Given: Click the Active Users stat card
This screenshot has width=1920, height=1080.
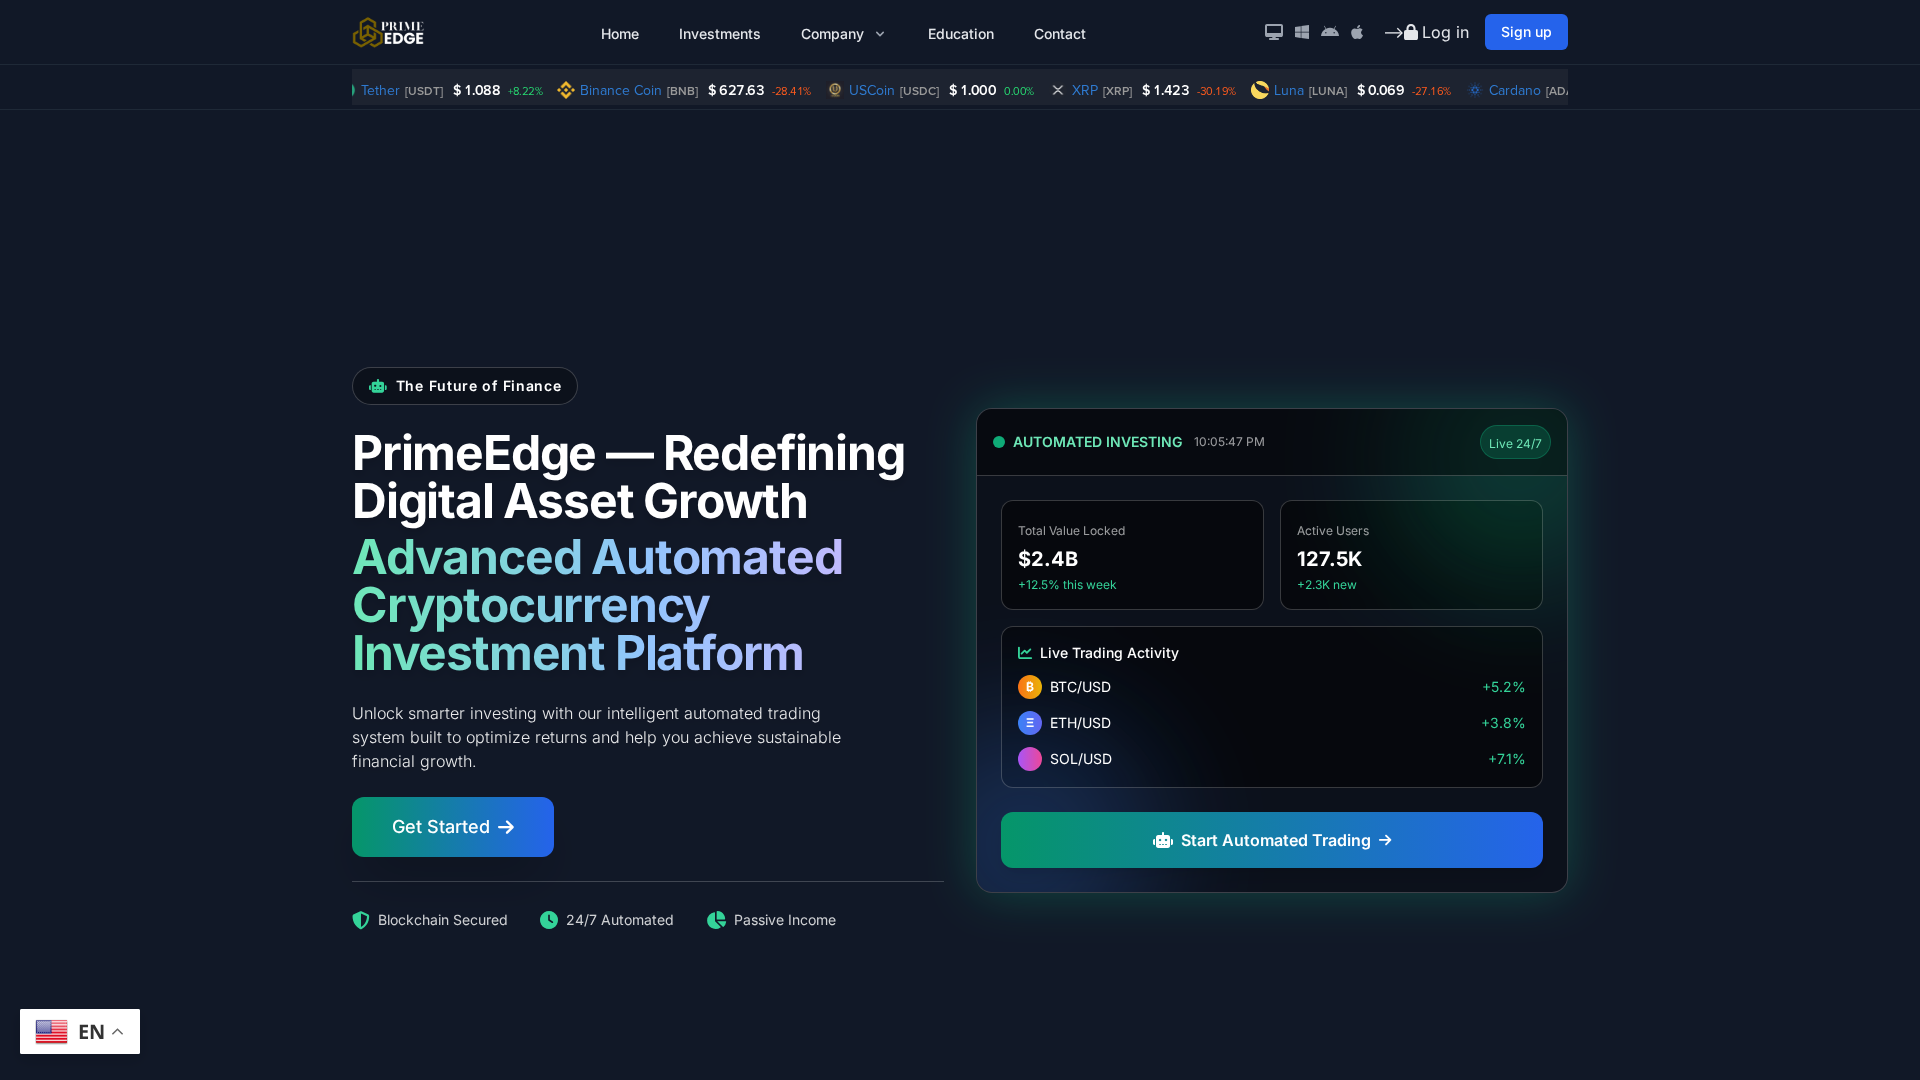Looking at the screenshot, I should pyautogui.click(x=1410, y=555).
